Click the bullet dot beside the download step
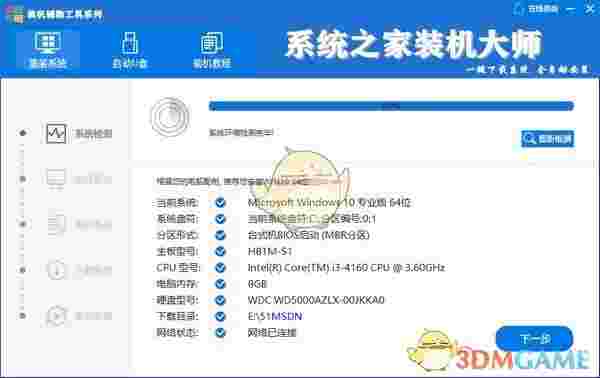The height and width of the screenshot is (378, 600). 23,270
